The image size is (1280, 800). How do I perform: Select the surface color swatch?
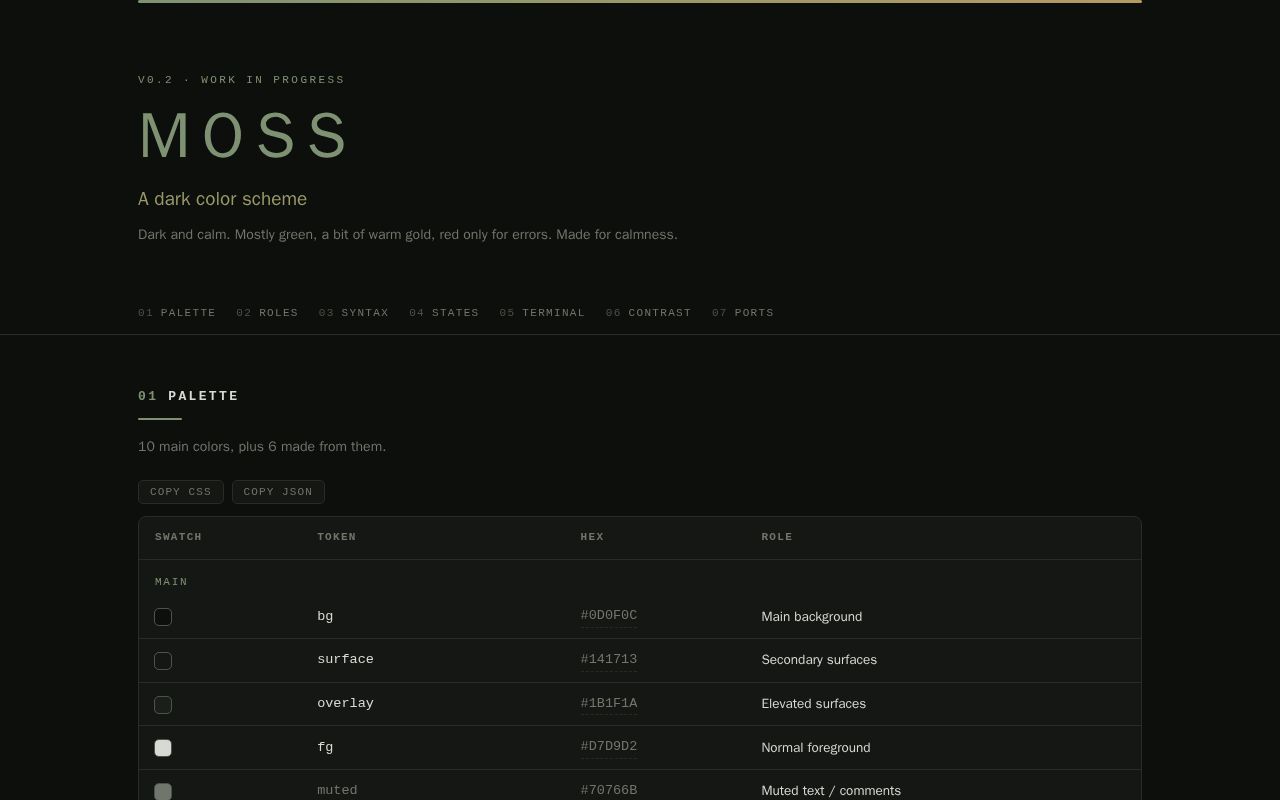(163, 661)
